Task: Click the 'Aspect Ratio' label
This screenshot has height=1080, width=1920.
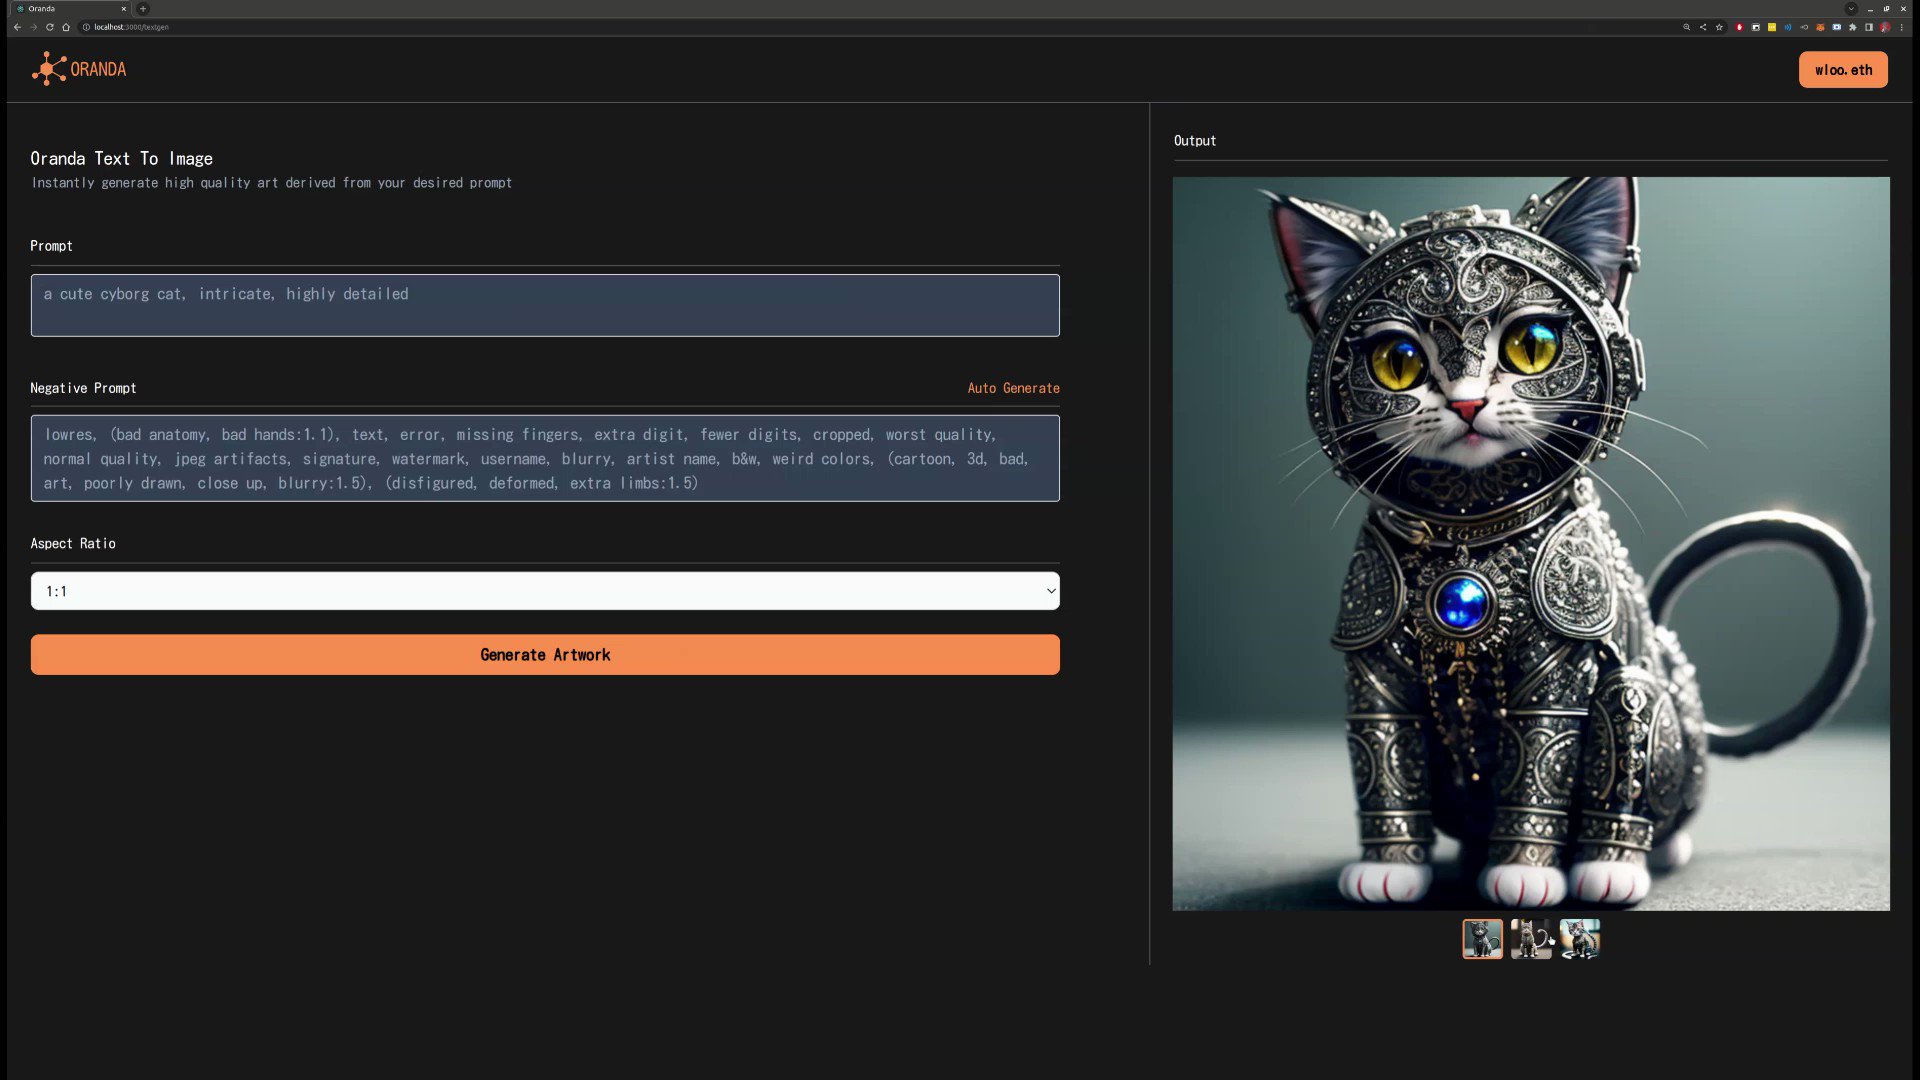Action: 73,543
